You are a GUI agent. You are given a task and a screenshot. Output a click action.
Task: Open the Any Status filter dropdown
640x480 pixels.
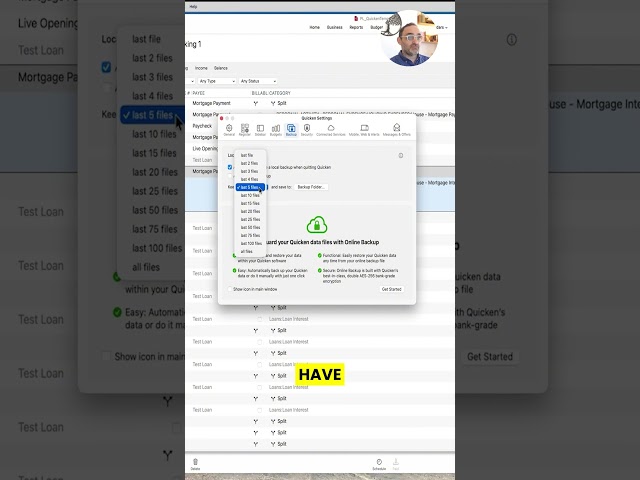(258, 81)
